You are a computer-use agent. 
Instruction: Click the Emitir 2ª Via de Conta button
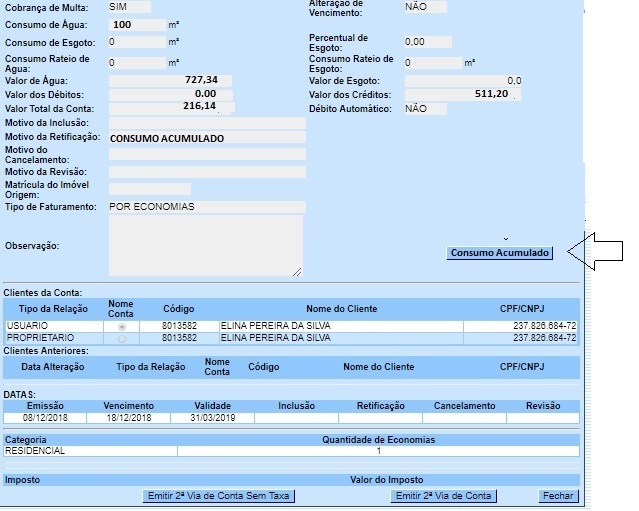pos(444,496)
